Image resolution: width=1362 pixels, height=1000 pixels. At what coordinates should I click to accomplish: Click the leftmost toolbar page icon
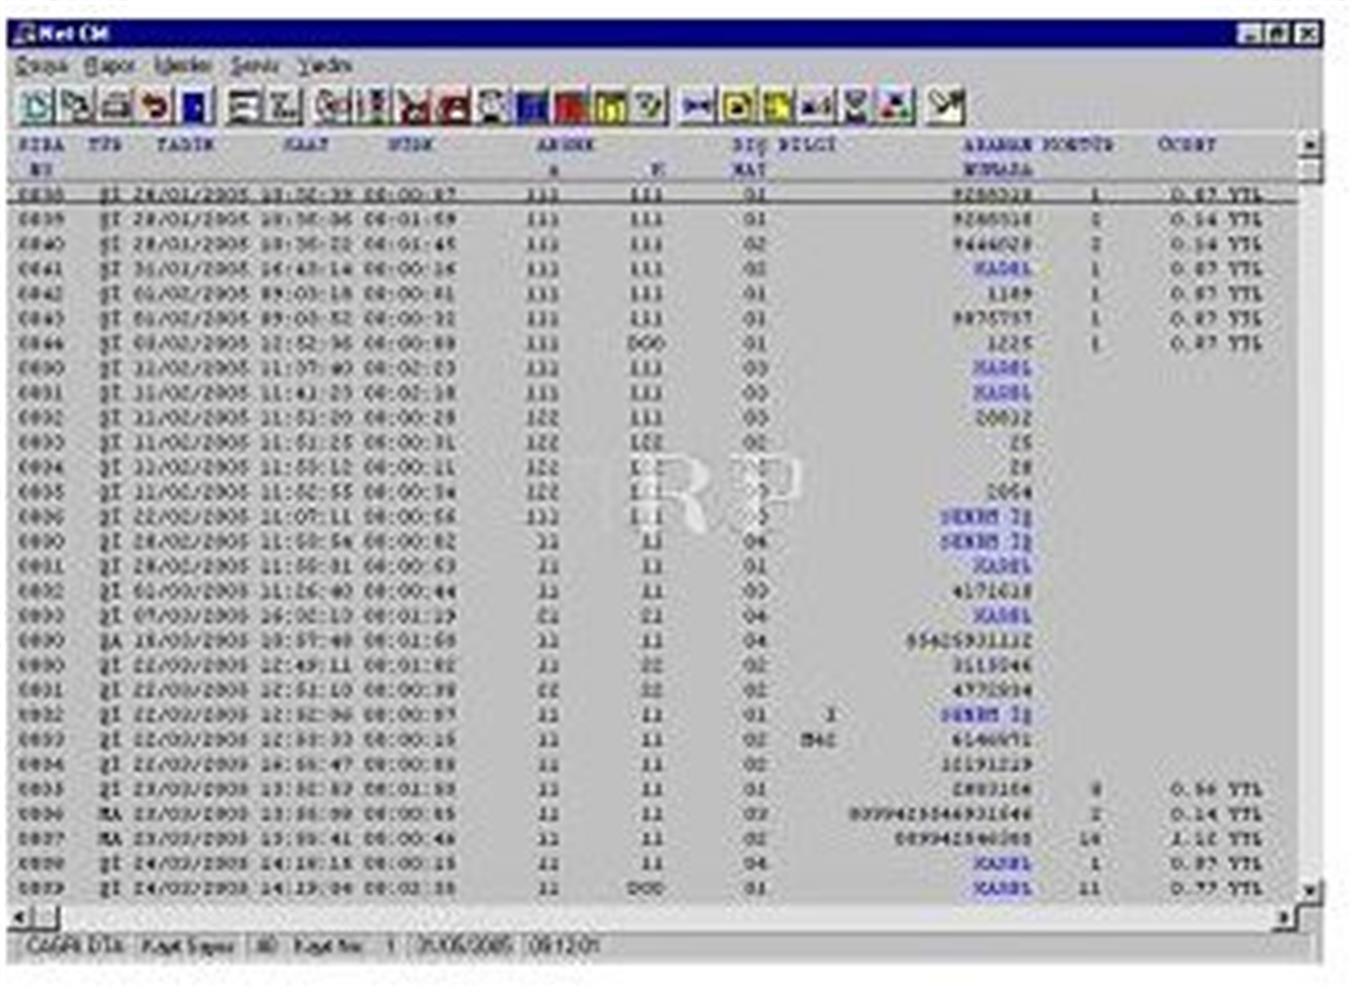tap(36, 106)
